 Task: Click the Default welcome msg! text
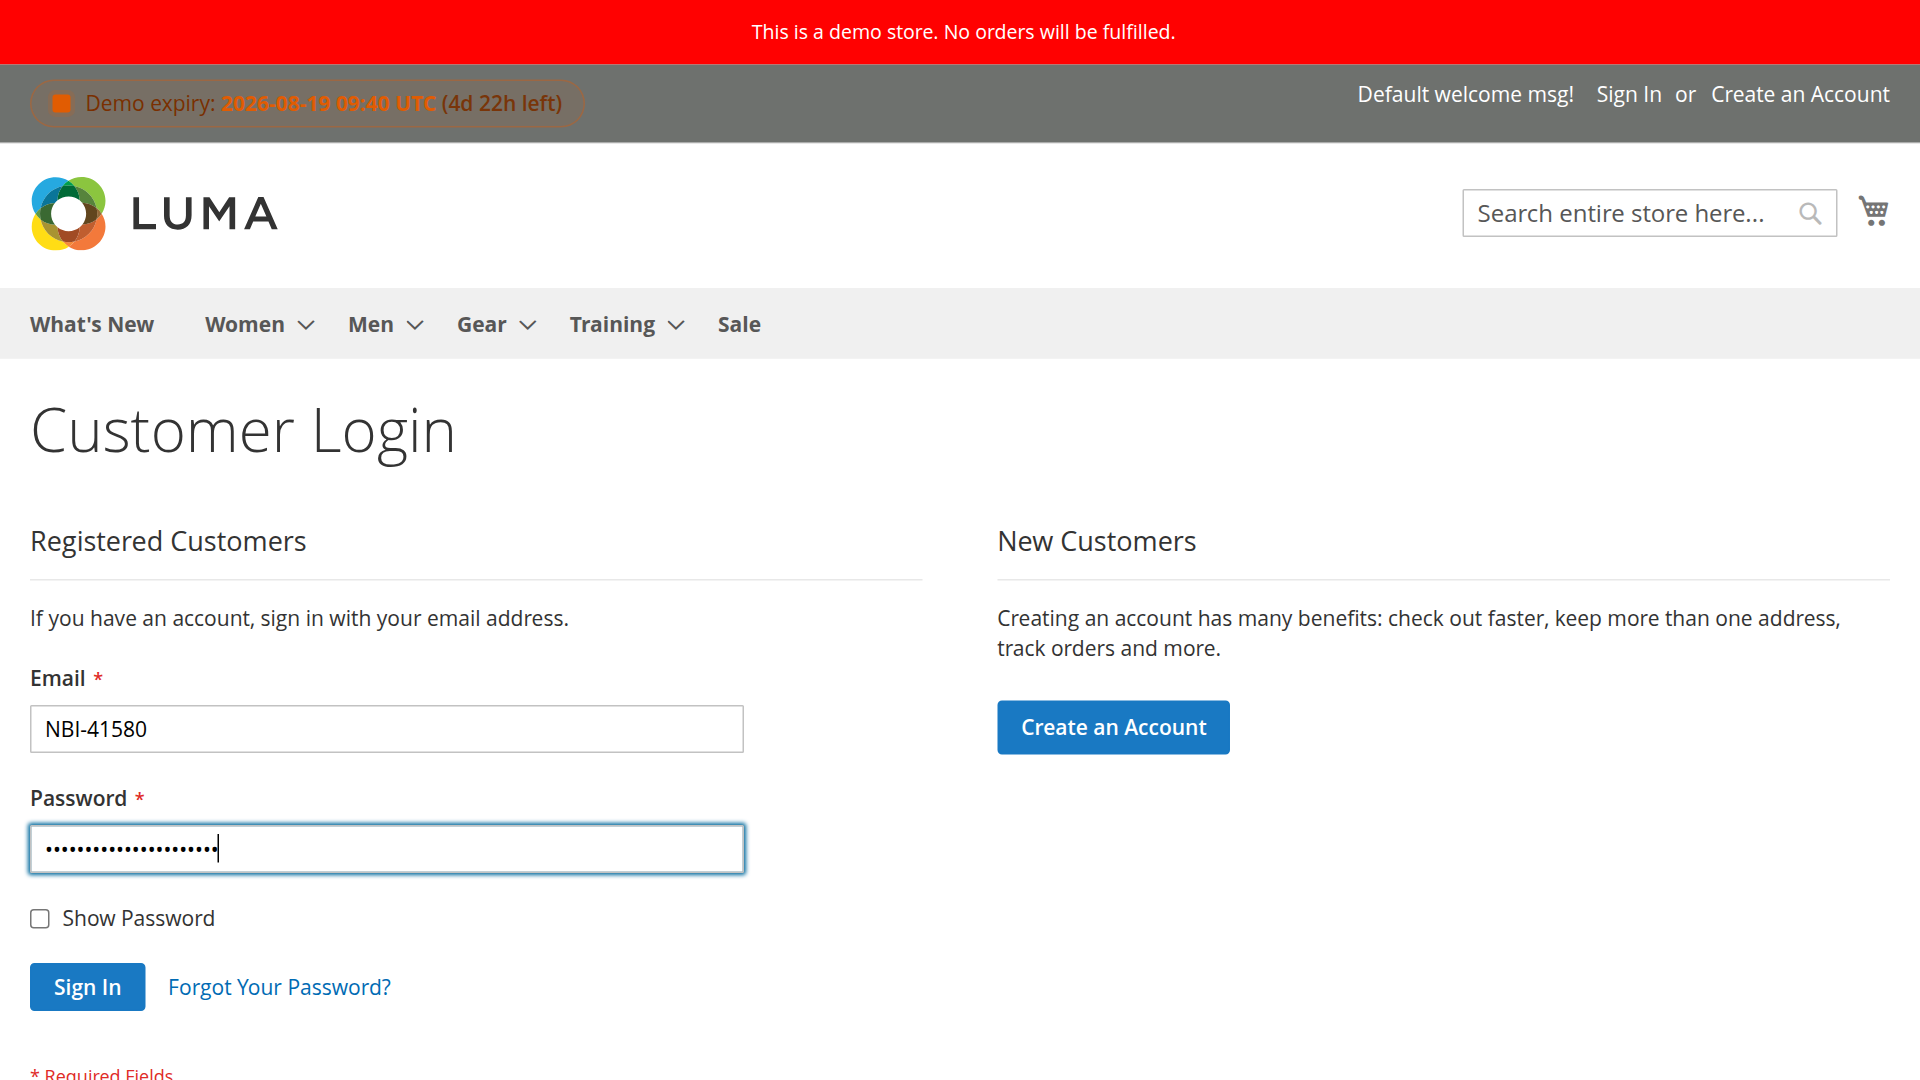tap(1465, 94)
